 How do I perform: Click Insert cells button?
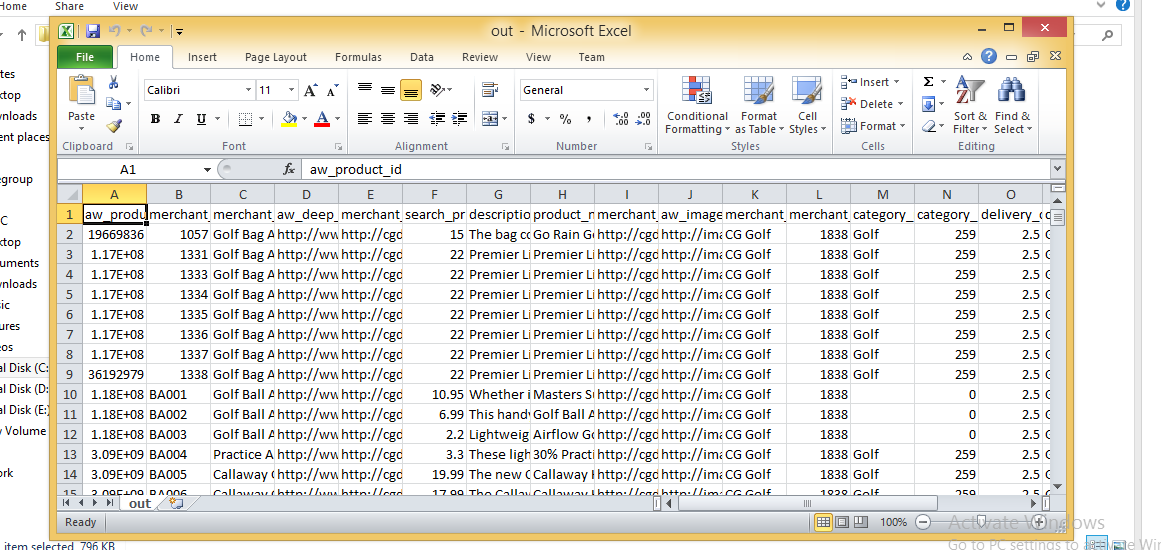click(x=871, y=82)
